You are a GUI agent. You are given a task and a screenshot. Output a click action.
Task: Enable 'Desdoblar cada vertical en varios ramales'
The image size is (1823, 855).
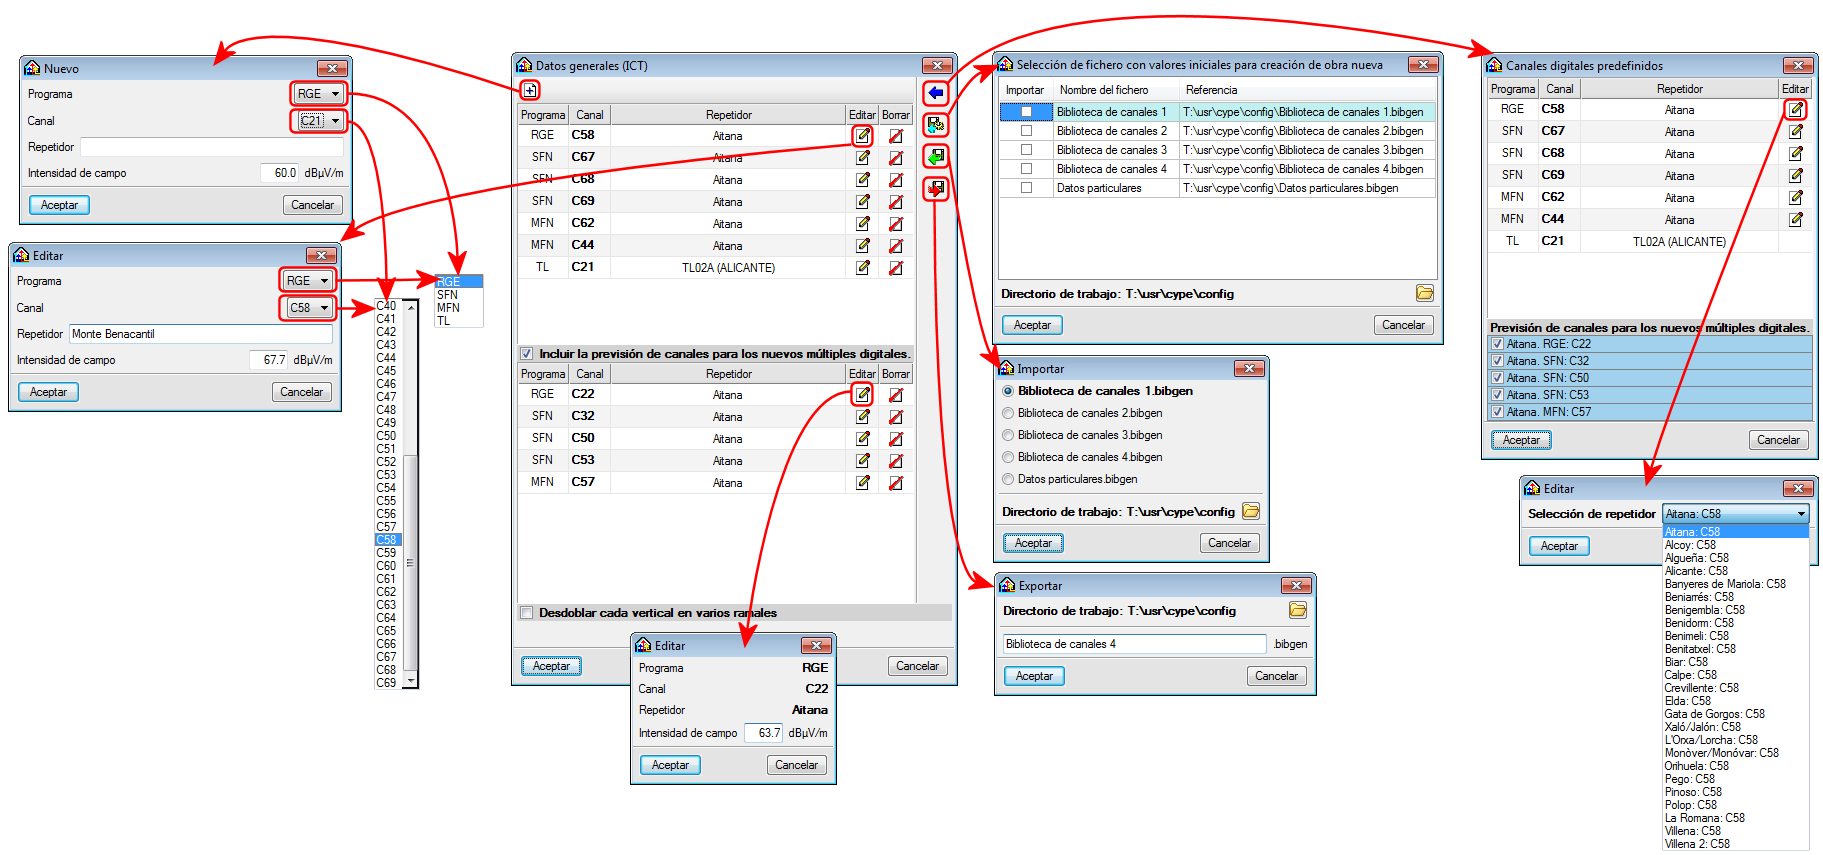[x=526, y=613]
